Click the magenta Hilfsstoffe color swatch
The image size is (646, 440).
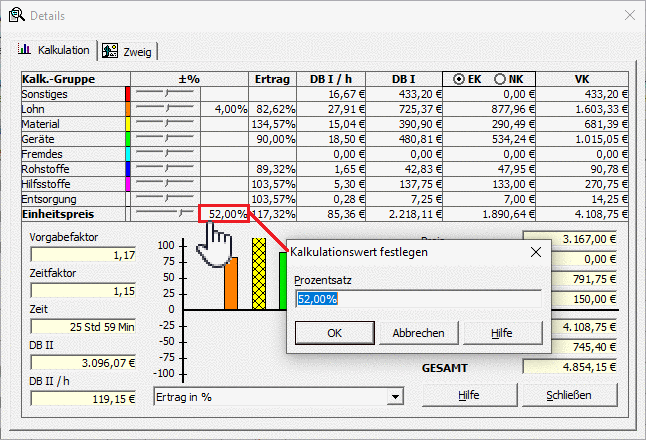[x=128, y=184]
